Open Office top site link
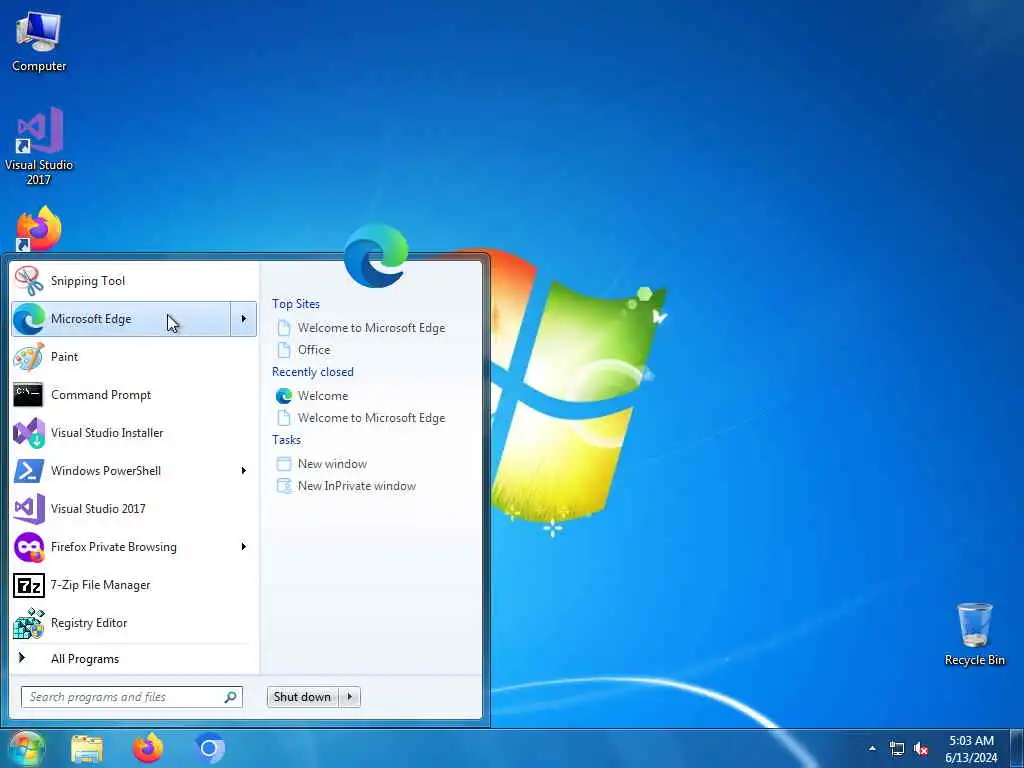The height and width of the screenshot is (768, 1024). pos(313,350)
